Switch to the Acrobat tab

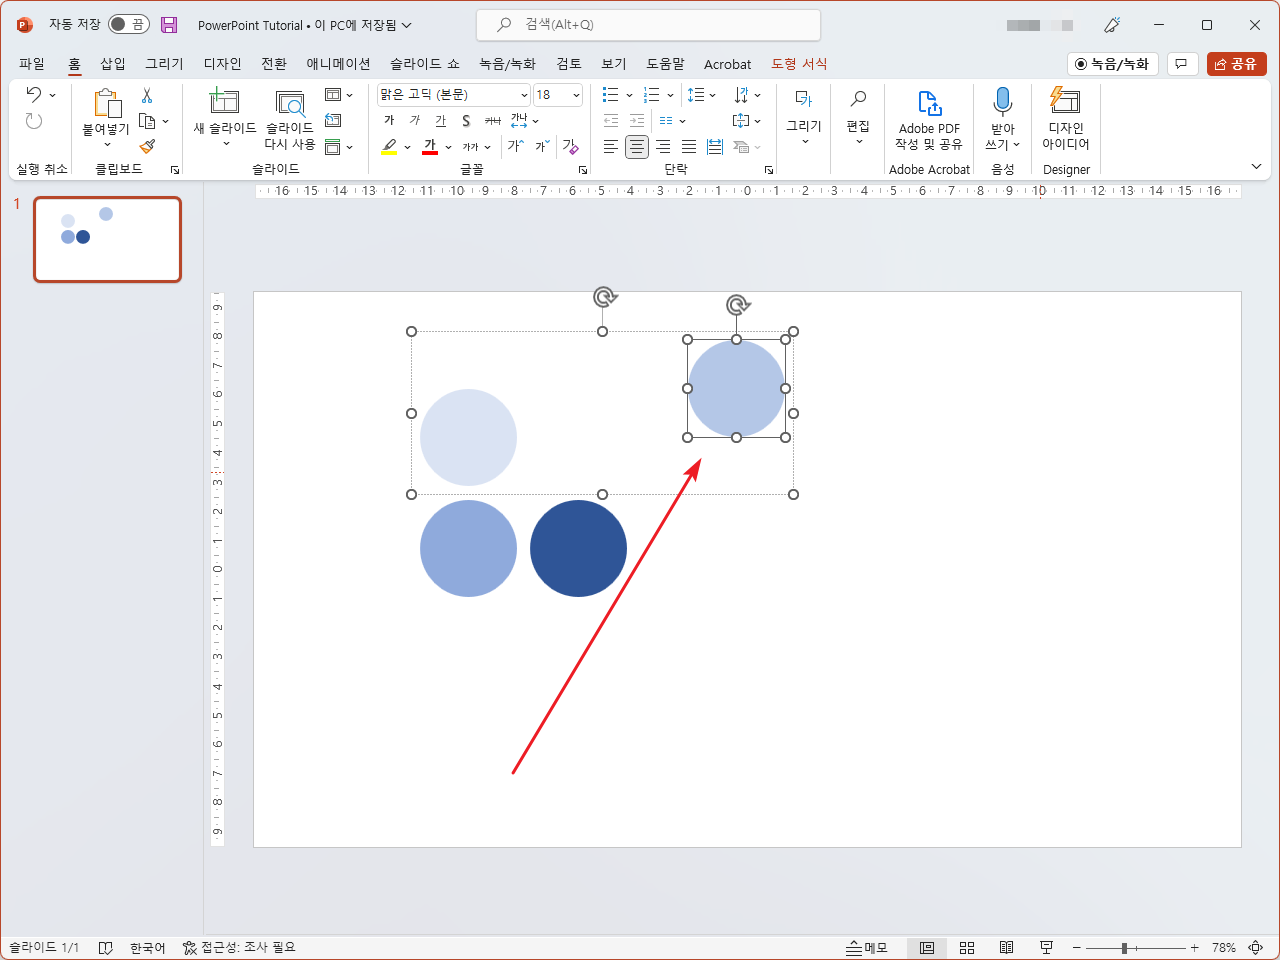(x=727, y=64)
